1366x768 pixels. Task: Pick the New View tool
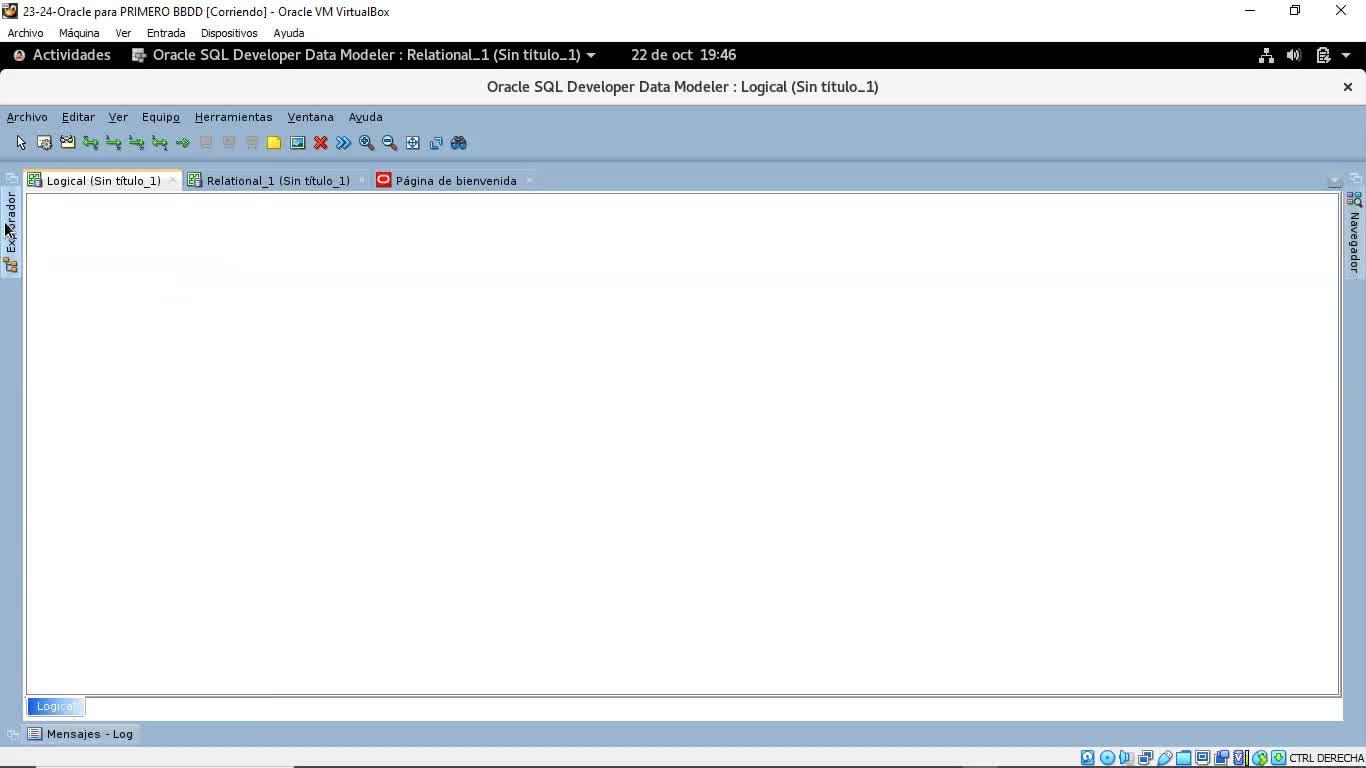click(67, 143)
